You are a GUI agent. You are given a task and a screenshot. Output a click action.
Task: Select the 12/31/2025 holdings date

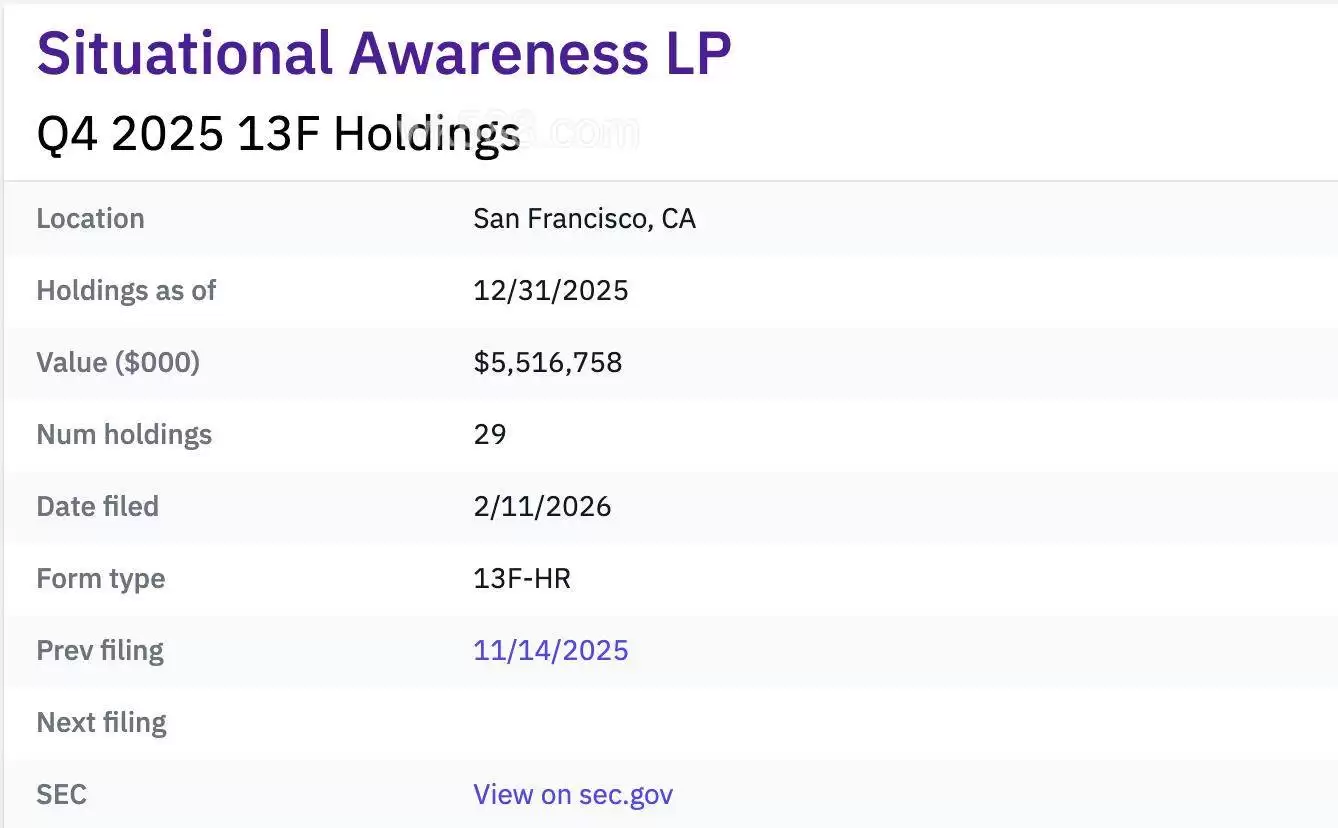[x=551, y=291]
